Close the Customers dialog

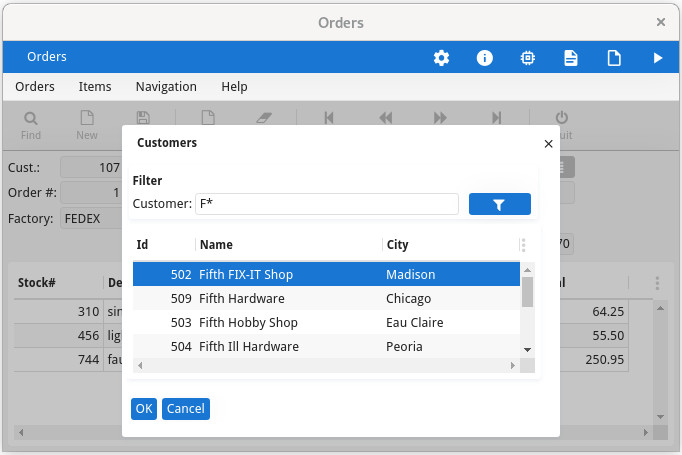tap(548, 144)
